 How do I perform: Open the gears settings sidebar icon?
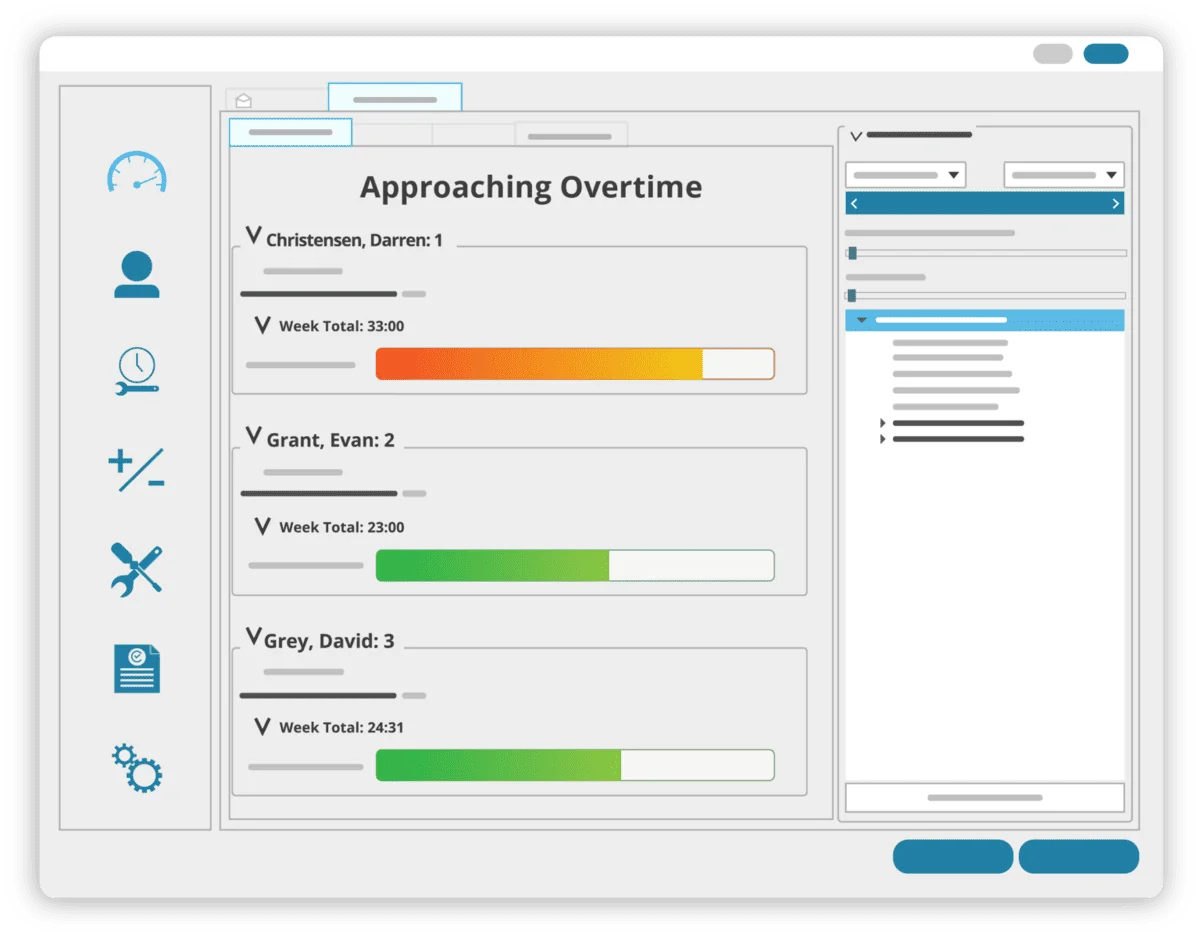[x=137, y=768]
